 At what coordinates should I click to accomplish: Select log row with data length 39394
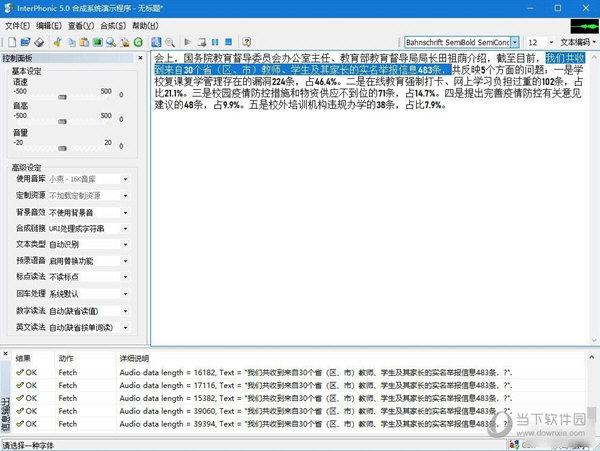coord(298,424)
